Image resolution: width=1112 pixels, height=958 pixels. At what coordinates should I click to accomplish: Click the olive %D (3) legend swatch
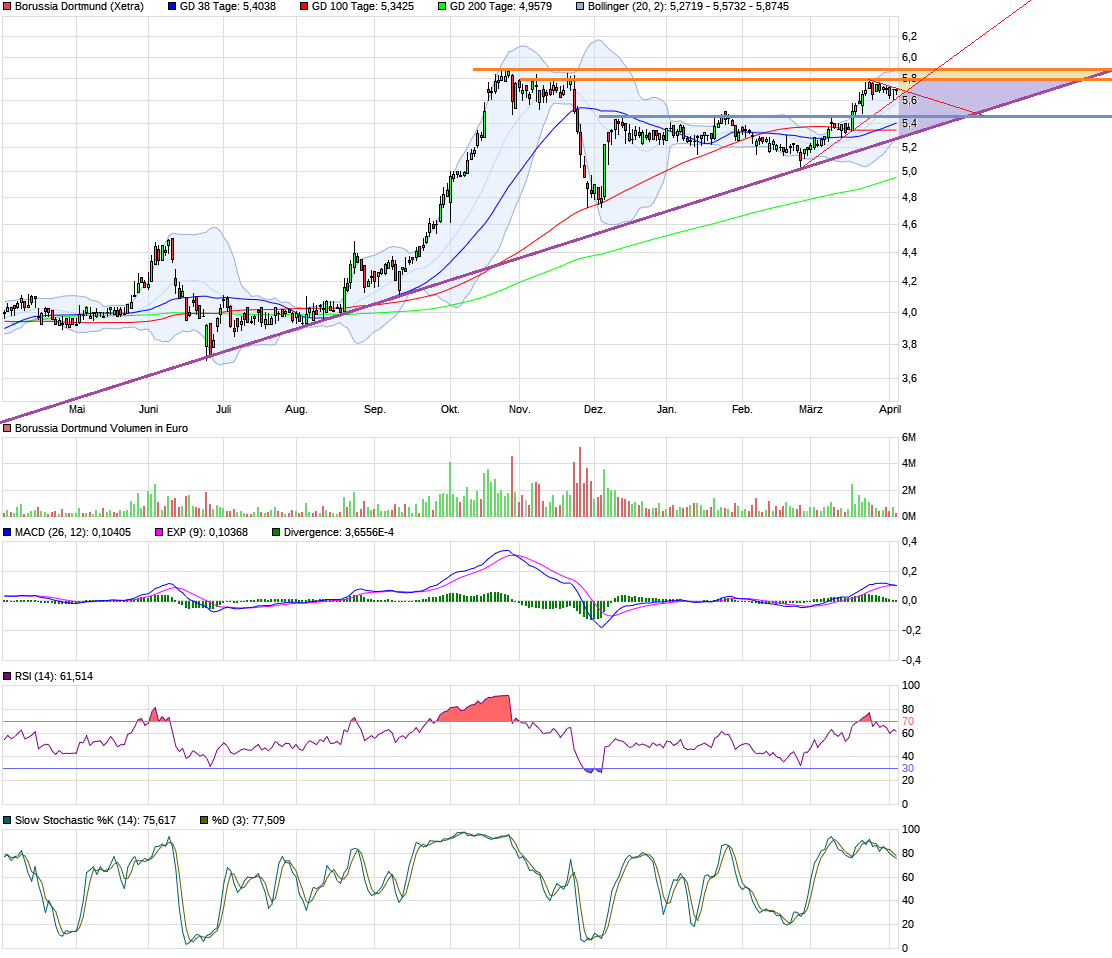click(204, 820)
